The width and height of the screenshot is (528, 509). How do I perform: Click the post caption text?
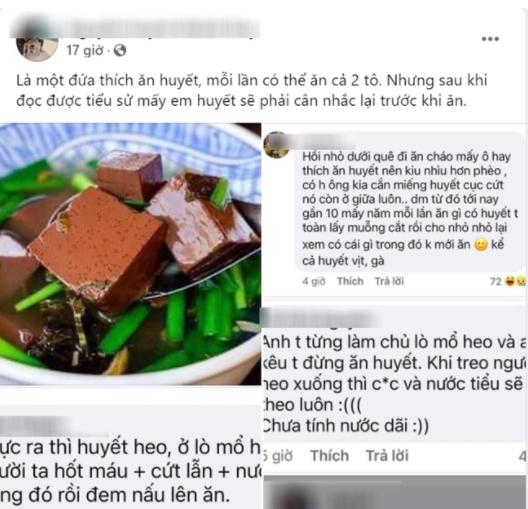[252, 90]
